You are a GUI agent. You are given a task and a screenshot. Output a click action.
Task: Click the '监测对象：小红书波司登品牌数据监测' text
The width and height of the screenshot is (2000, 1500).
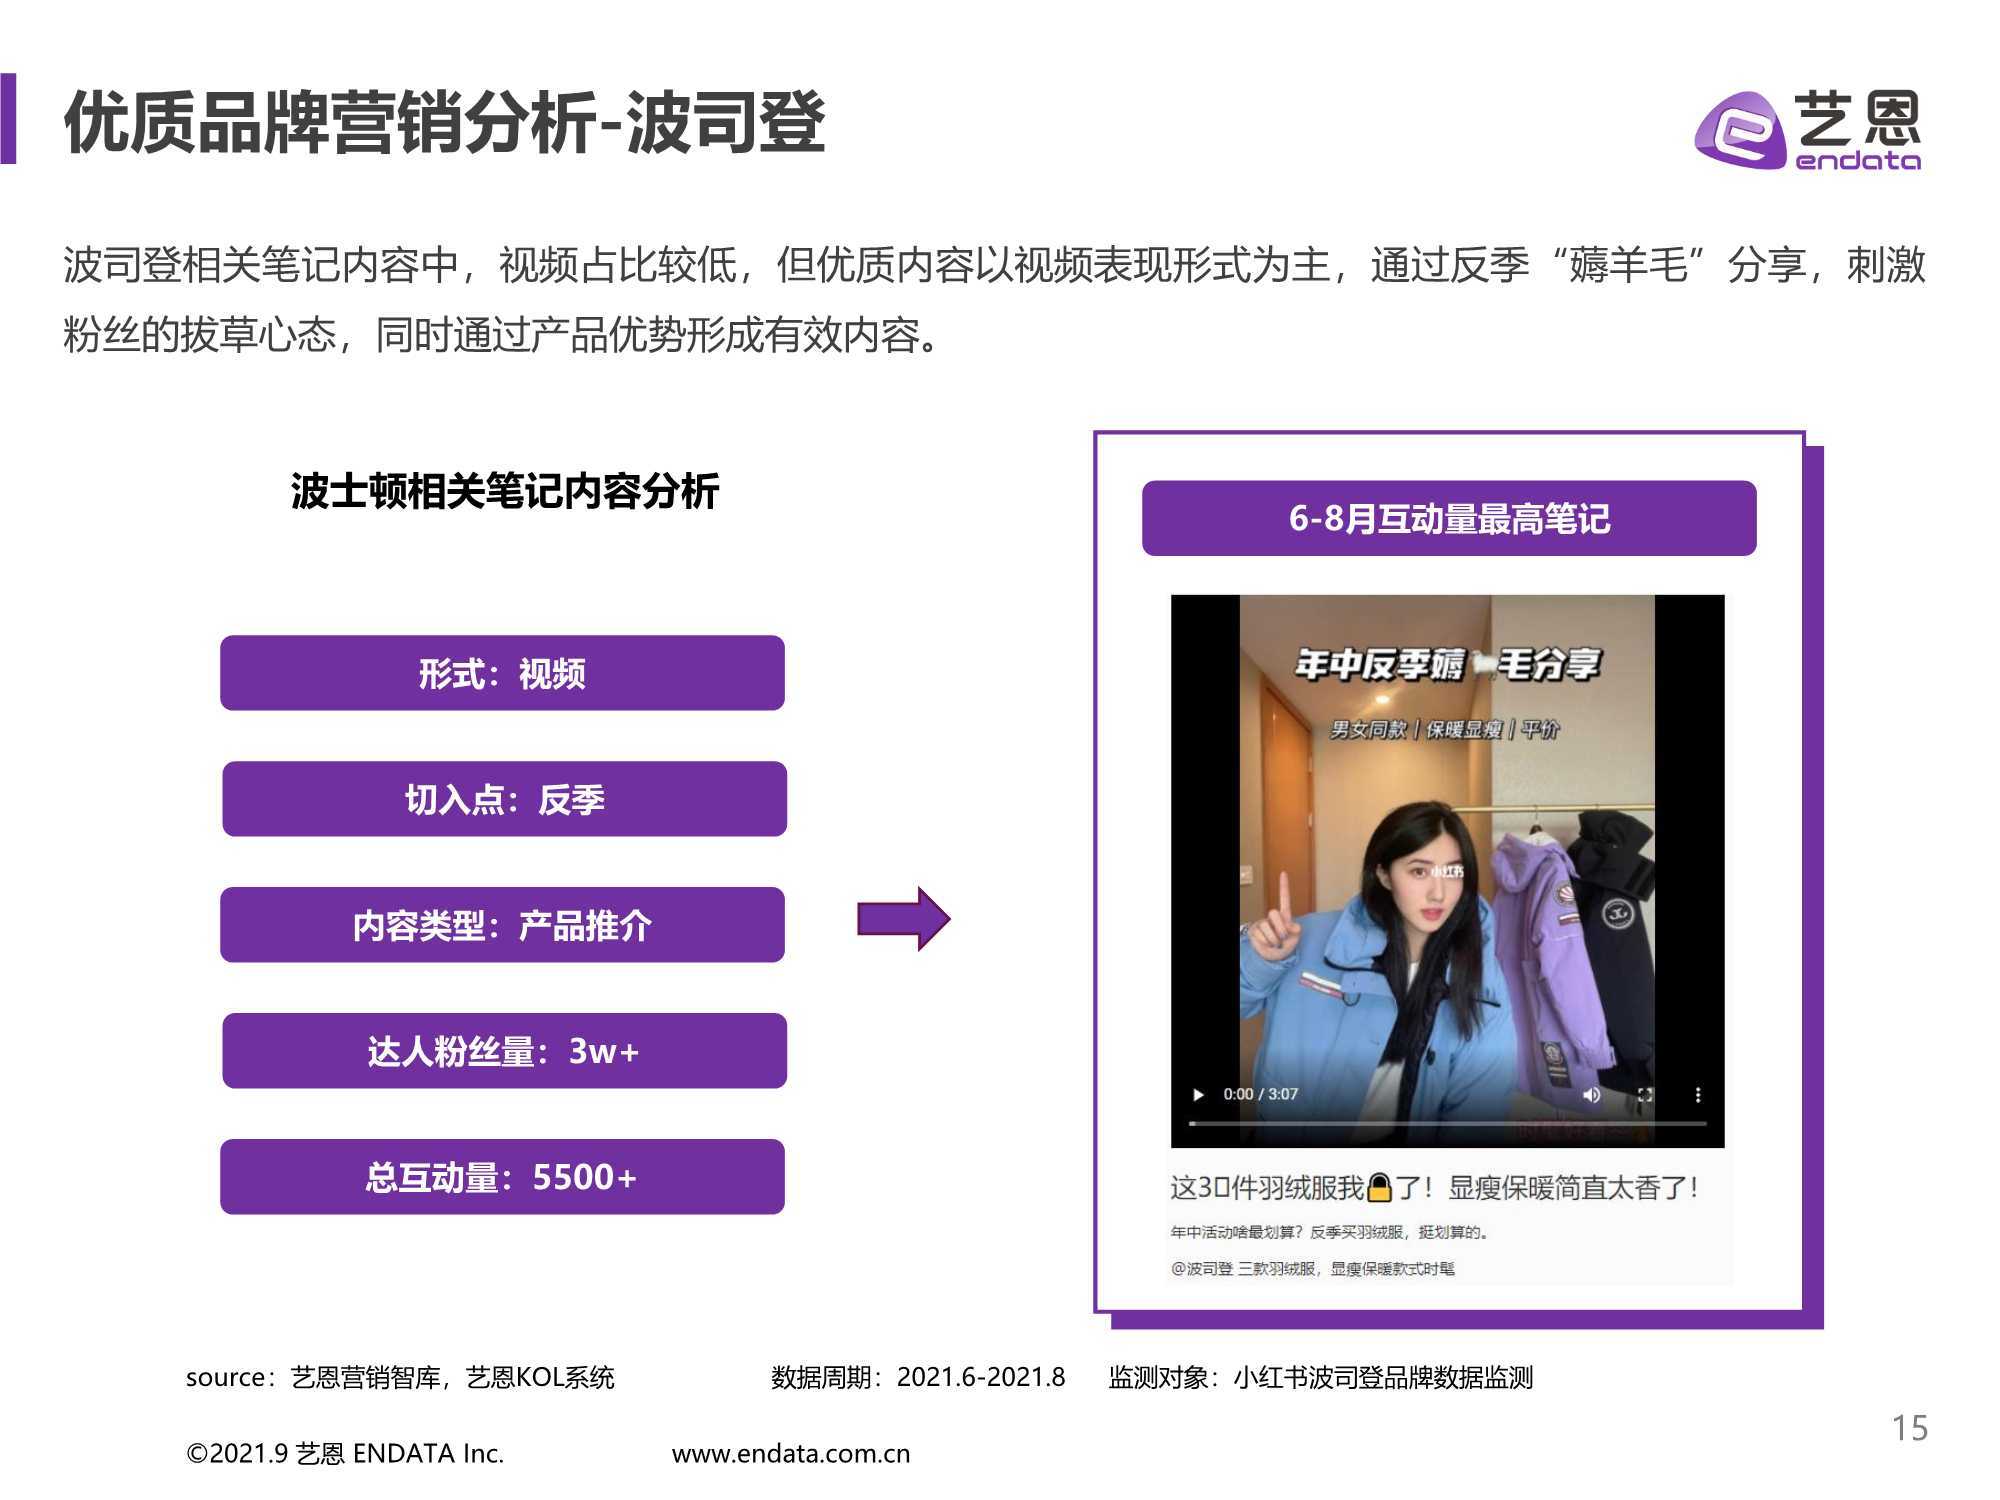point(1321,1378)
